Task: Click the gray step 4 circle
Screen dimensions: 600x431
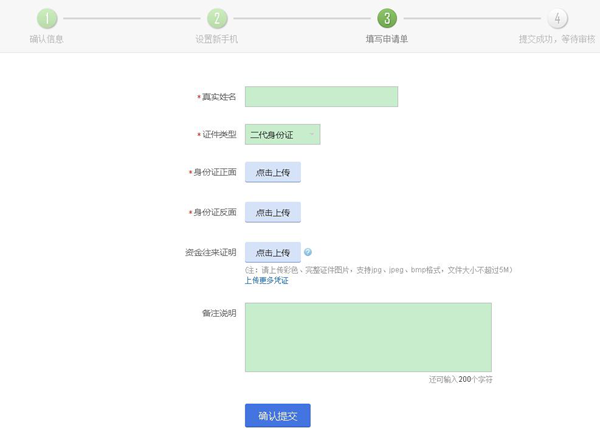Action: (x=558, y=19)
